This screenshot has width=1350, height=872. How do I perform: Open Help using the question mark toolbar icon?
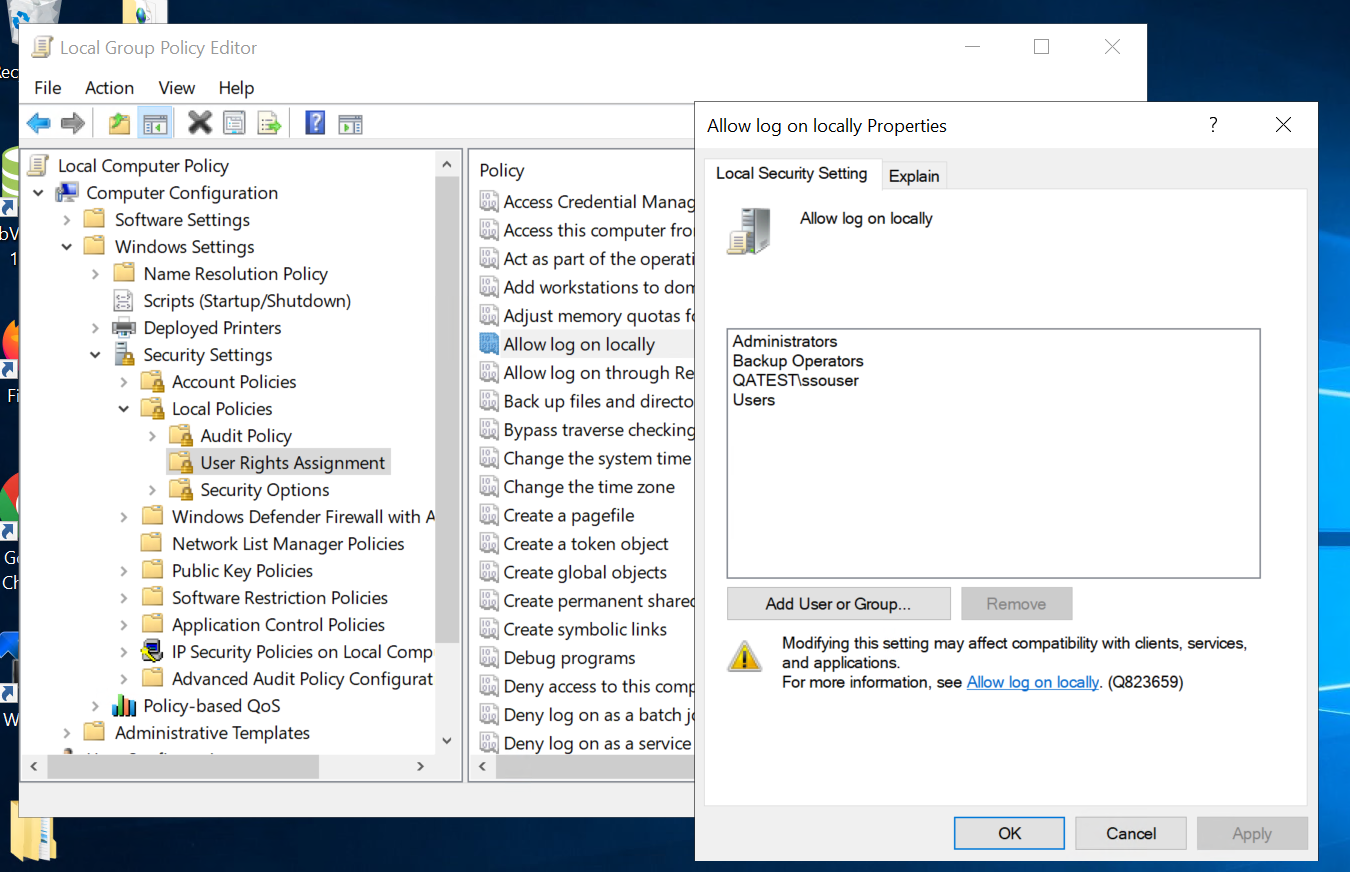314,122
